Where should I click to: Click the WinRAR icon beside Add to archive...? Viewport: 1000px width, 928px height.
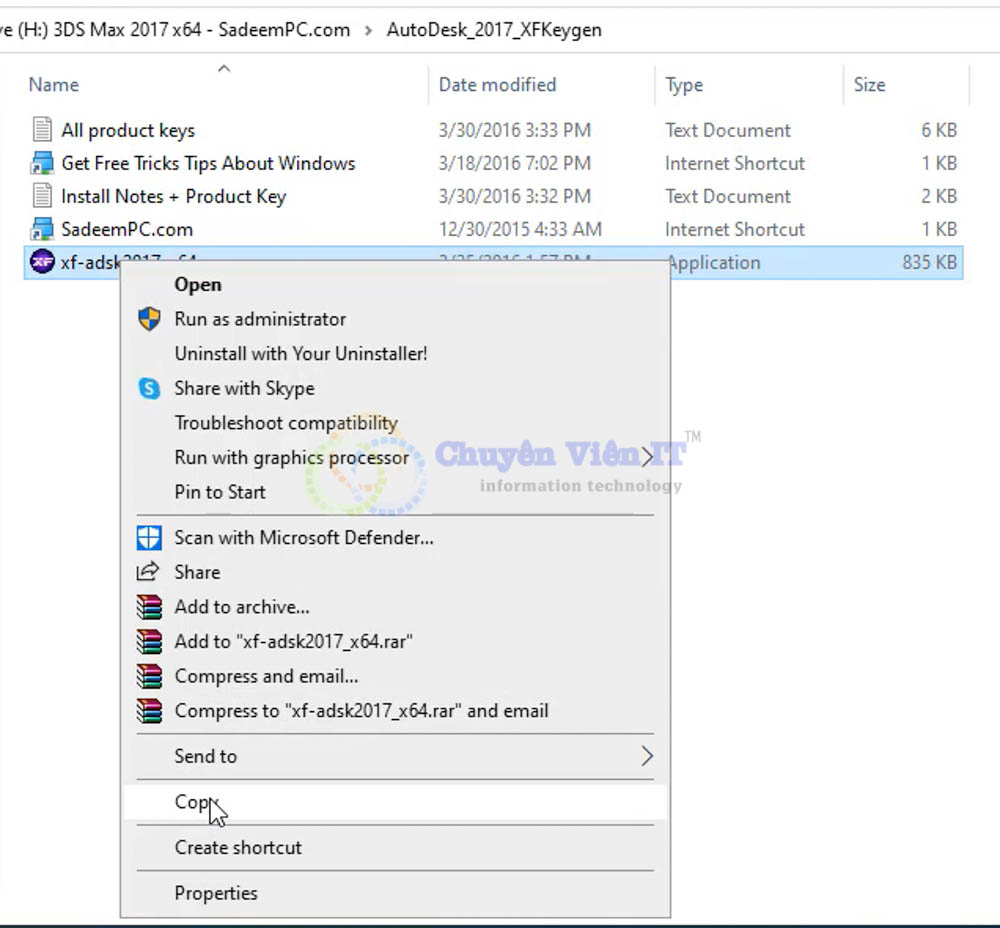coord(149,607)
